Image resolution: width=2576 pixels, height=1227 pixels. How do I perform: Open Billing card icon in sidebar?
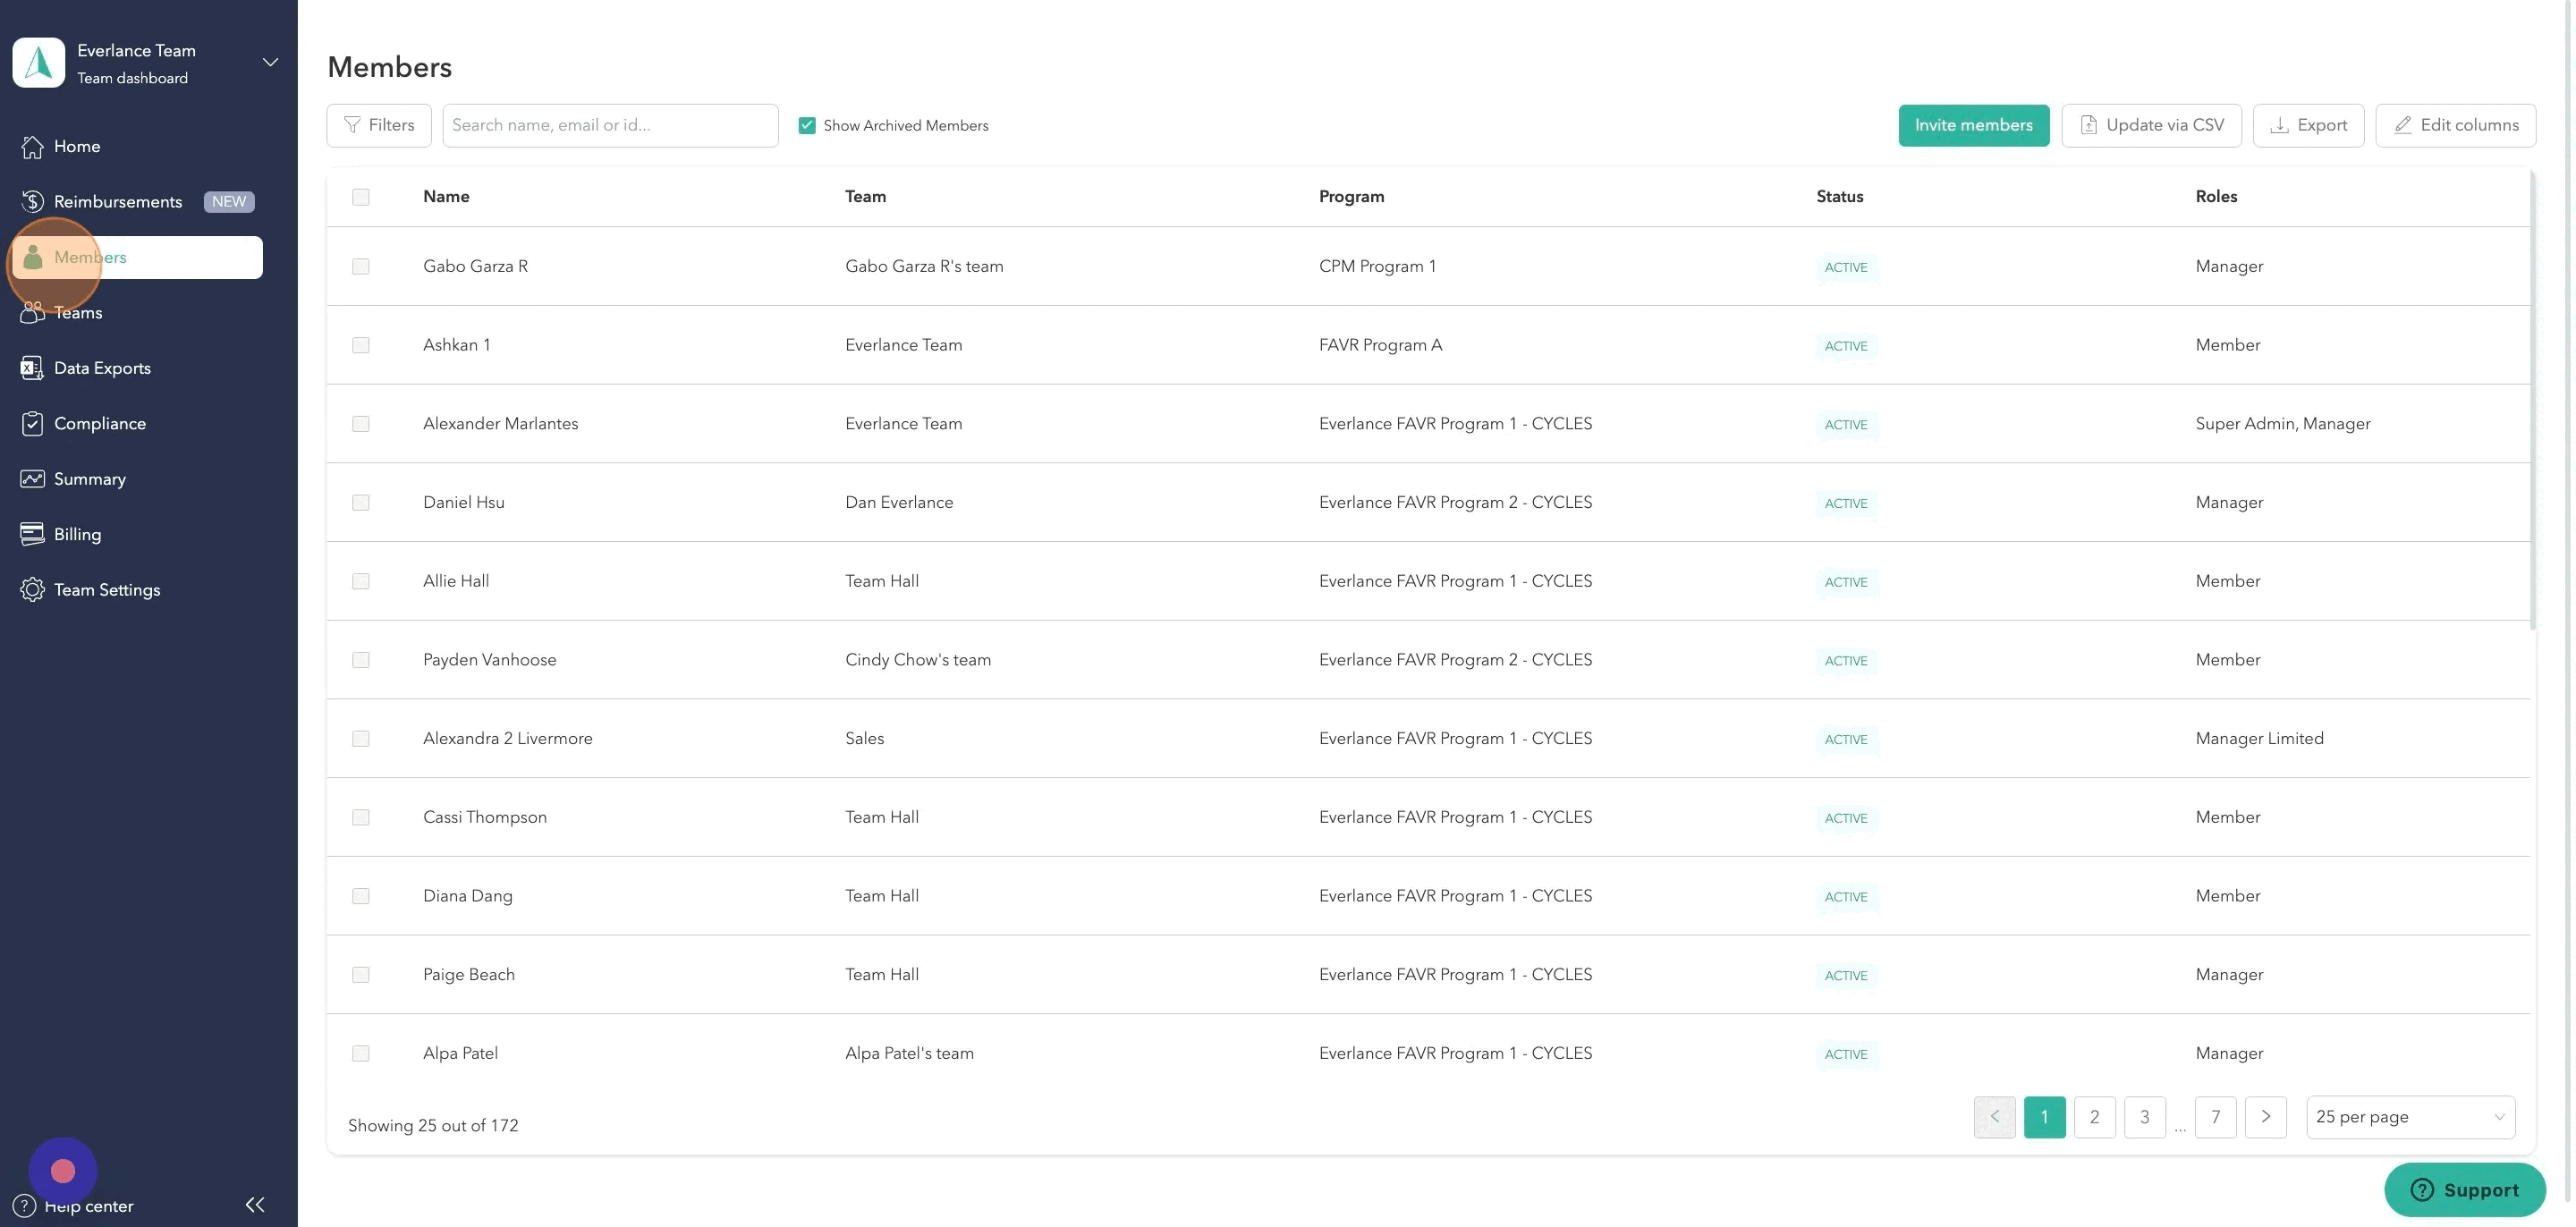coord(32,534)
